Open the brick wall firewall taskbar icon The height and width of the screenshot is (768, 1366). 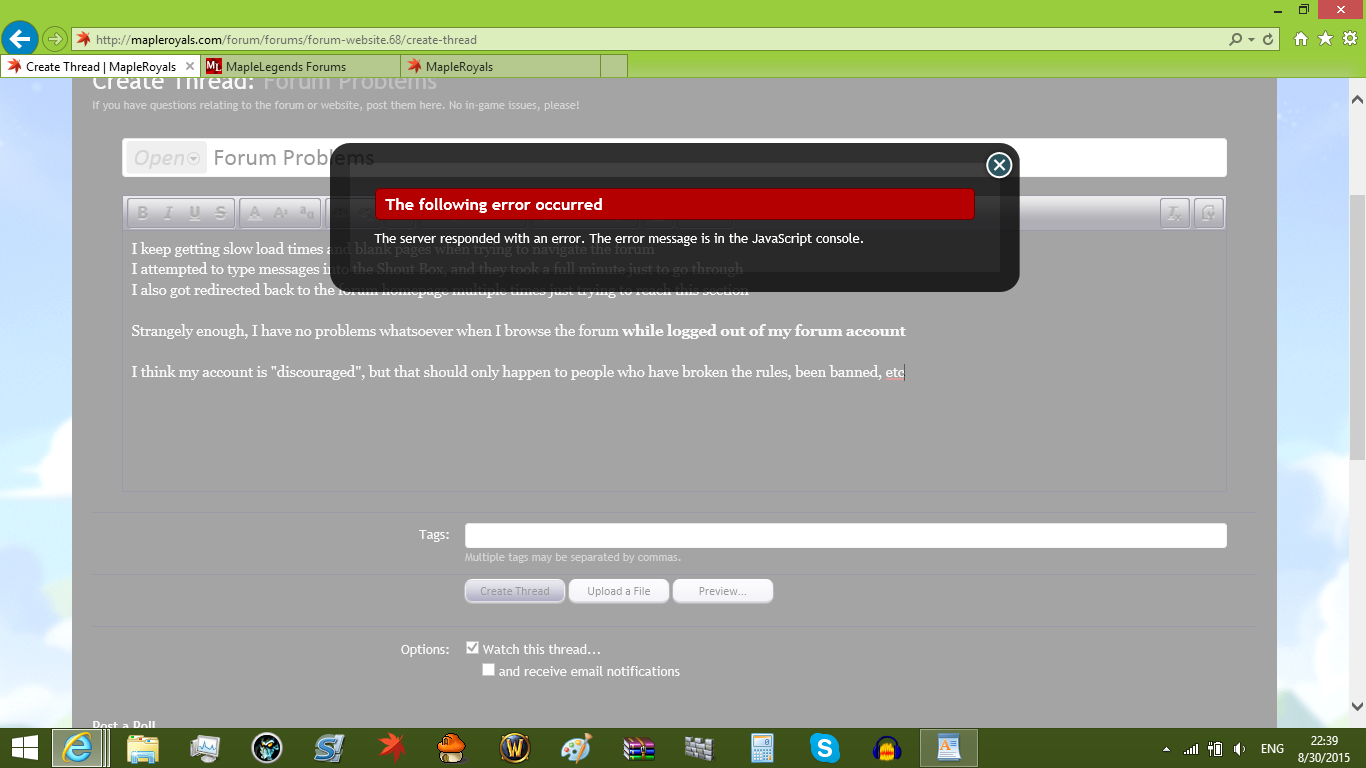[700, 748]
